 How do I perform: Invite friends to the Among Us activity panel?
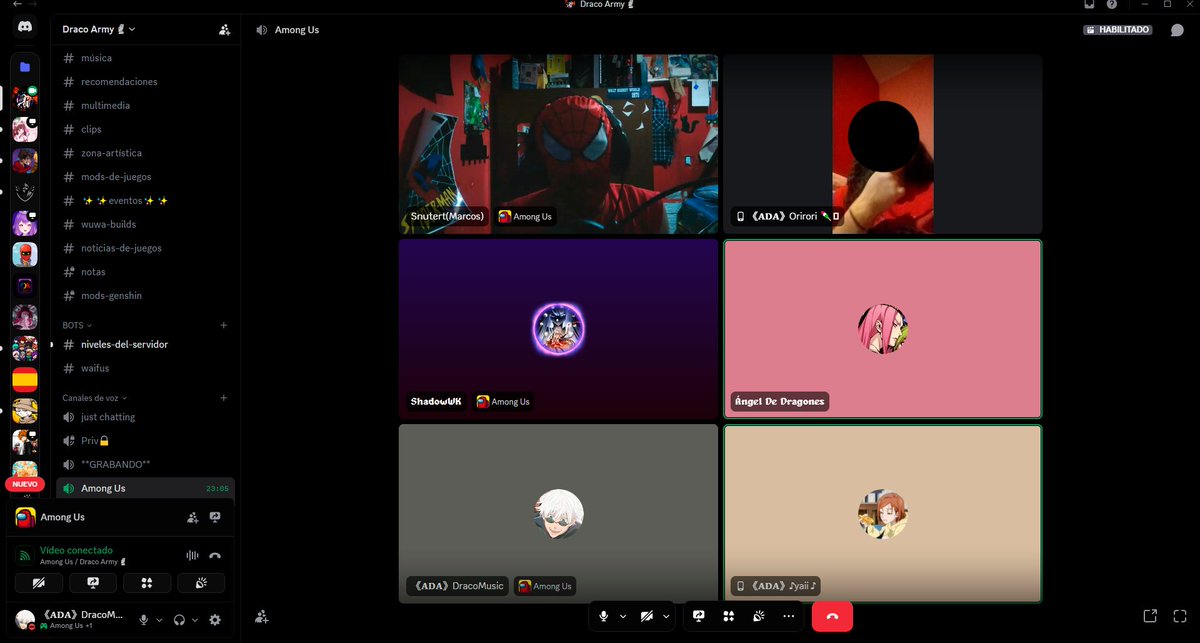(193, 517)
